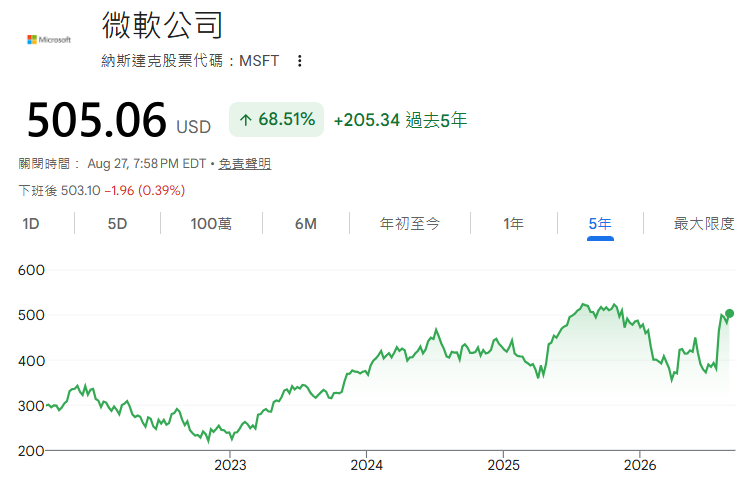Click the green endpoint dot on chart
Screen dimensions: 748x480
729,313
